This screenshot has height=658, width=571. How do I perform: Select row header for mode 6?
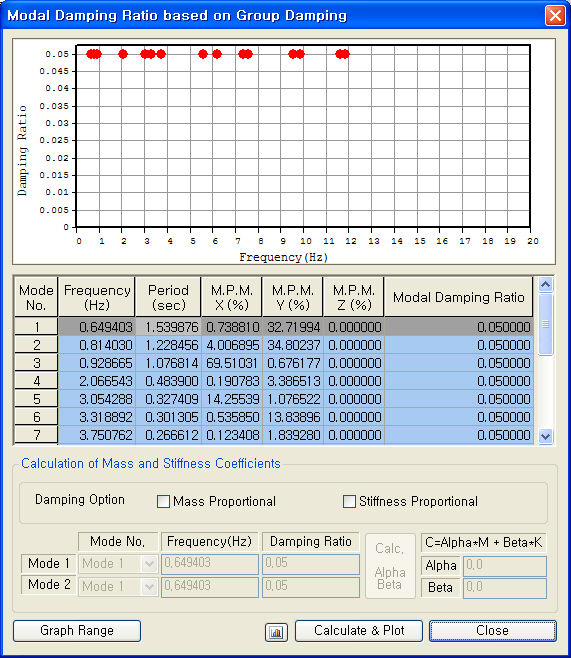coord(36,417)
